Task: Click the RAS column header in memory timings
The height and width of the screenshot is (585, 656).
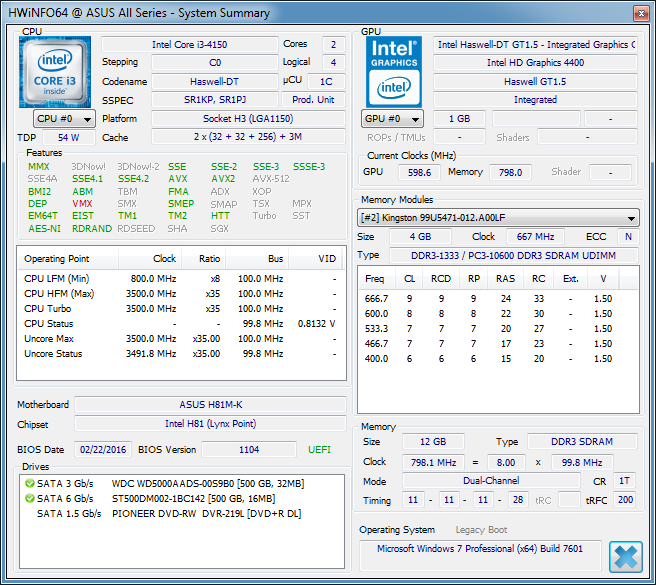Action: 505,279
